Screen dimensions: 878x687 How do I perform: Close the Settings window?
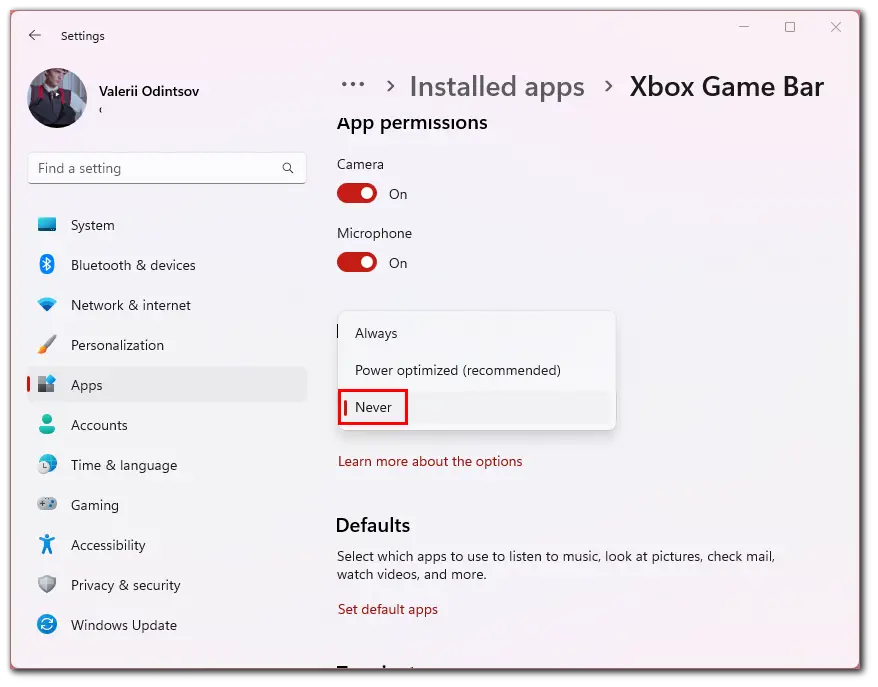(835, 27)
